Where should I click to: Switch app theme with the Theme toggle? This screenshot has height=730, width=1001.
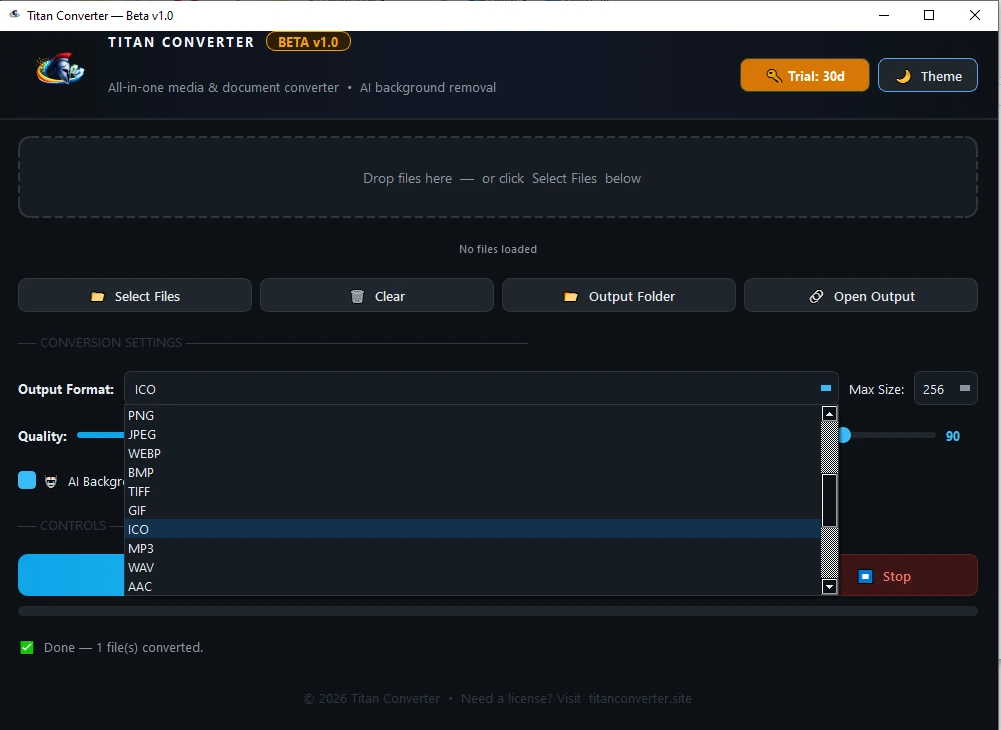coord(927,74)
